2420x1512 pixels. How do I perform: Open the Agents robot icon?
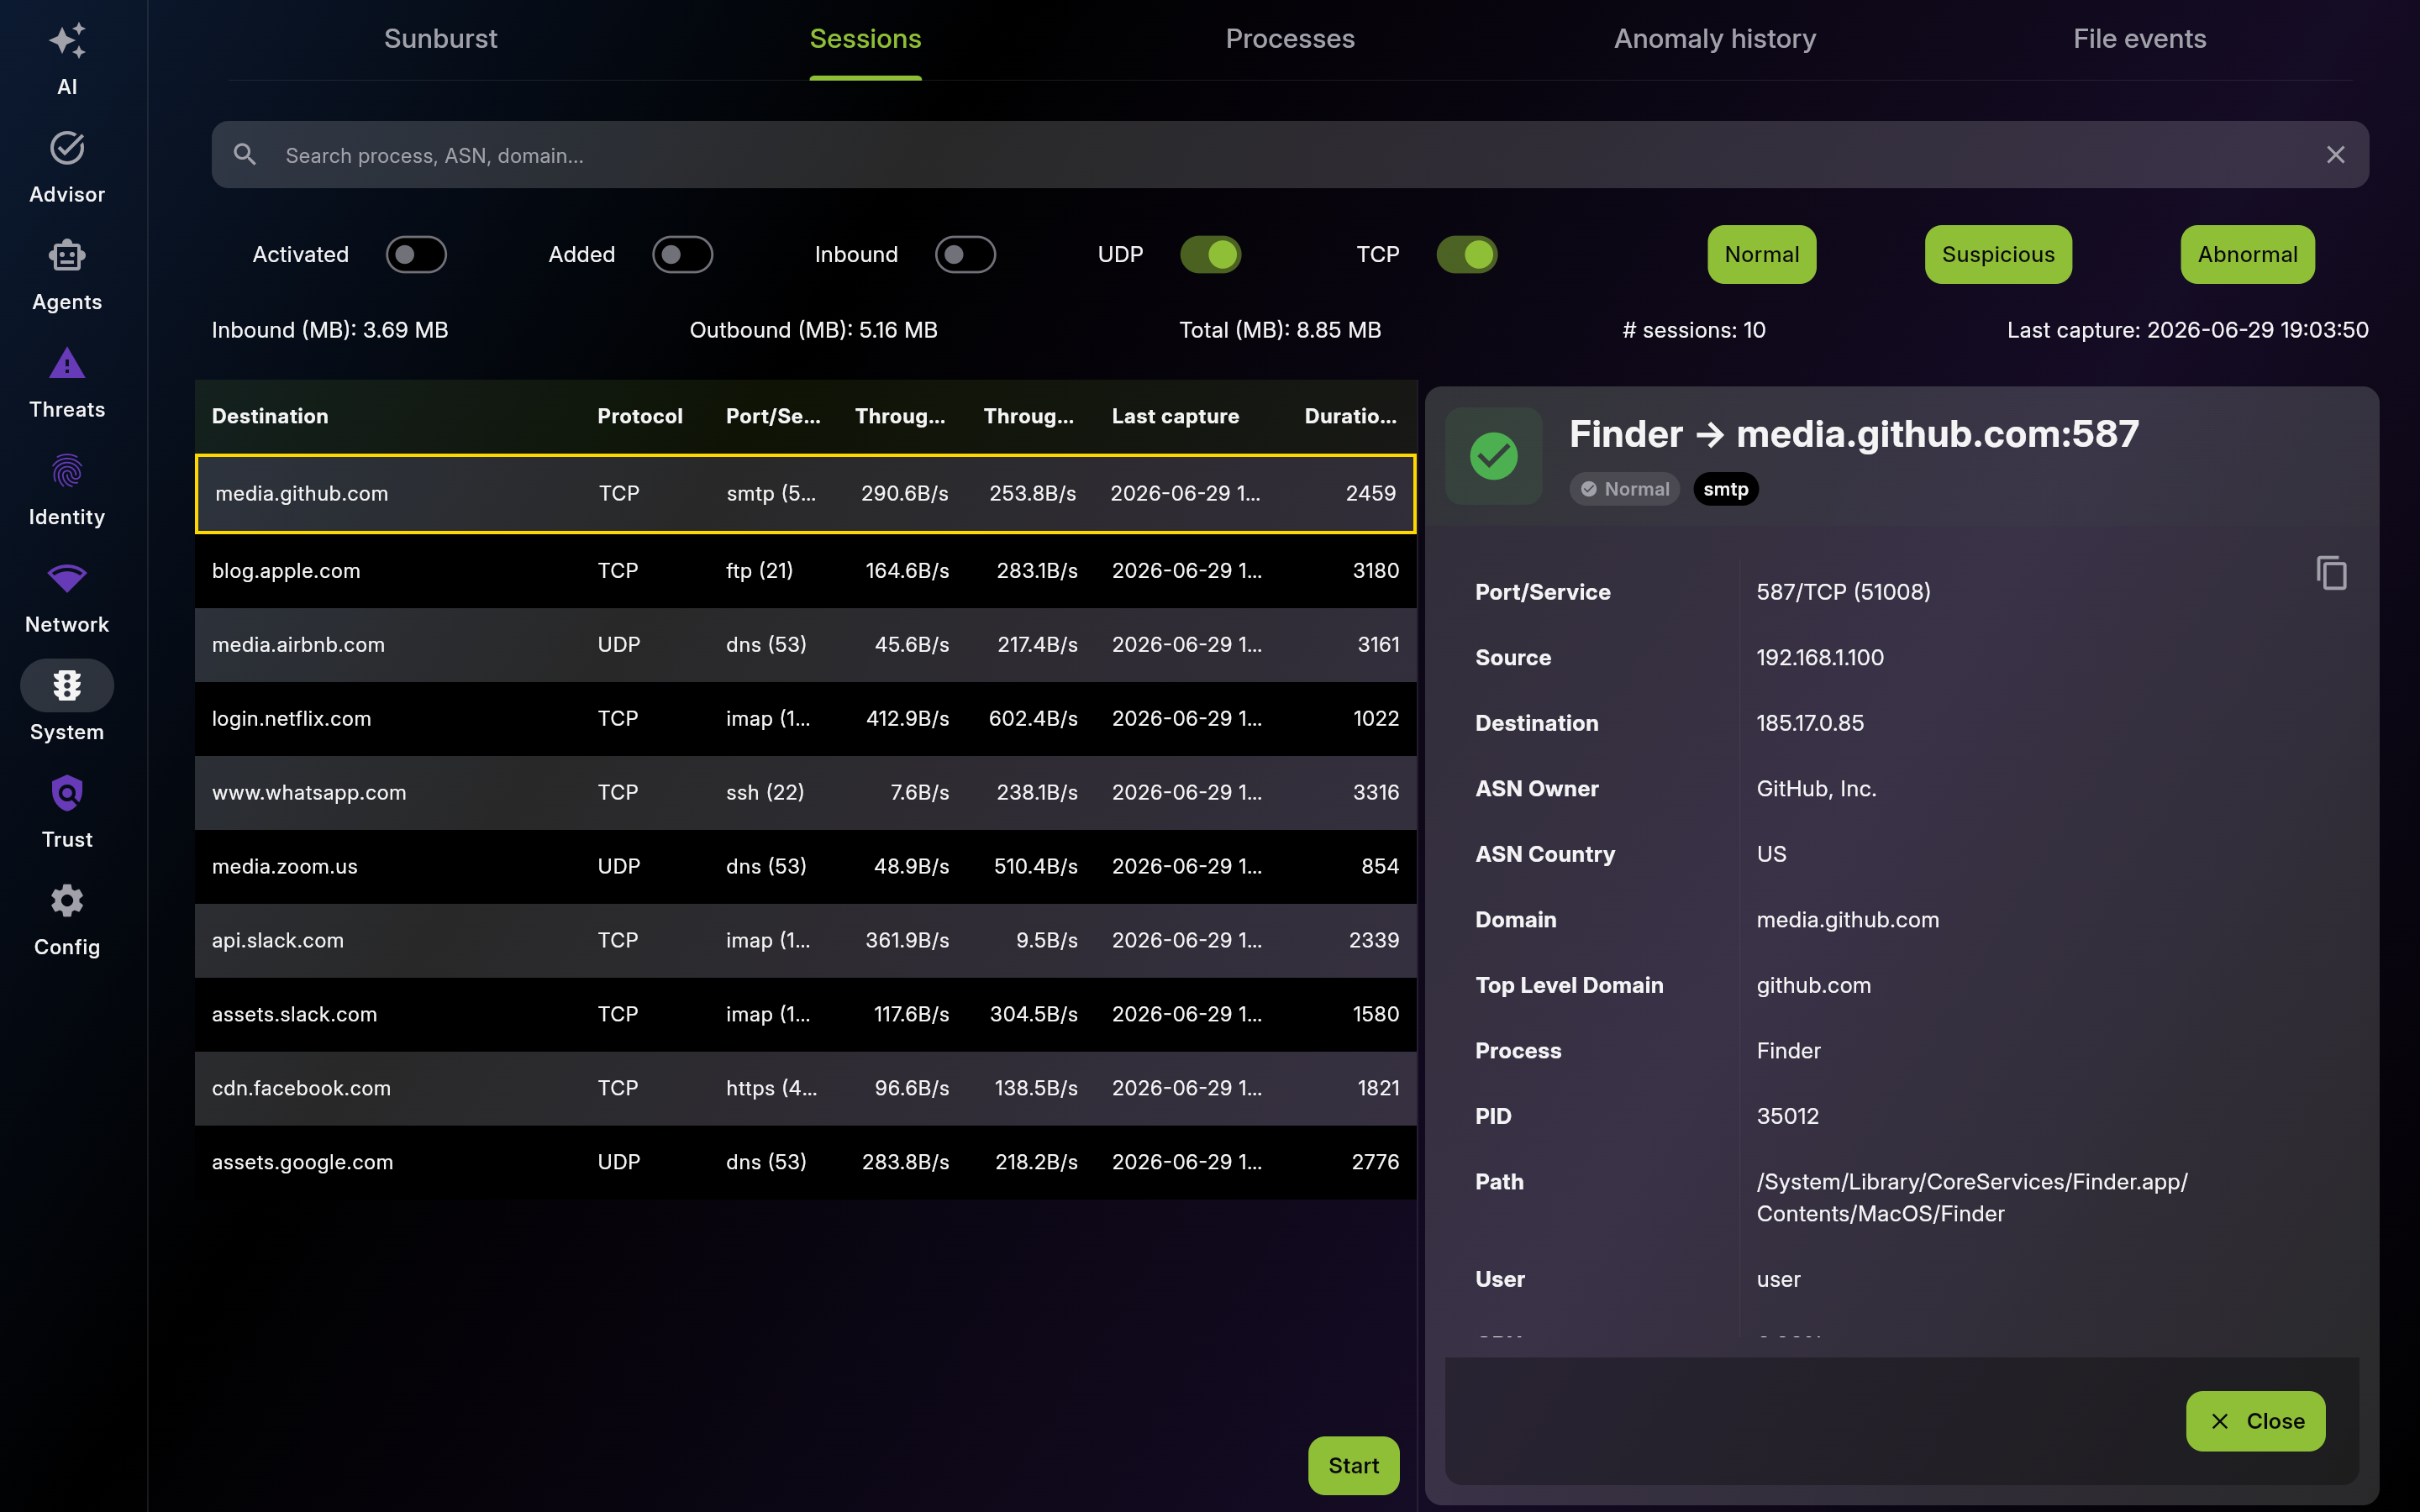[x=67, y=256]
